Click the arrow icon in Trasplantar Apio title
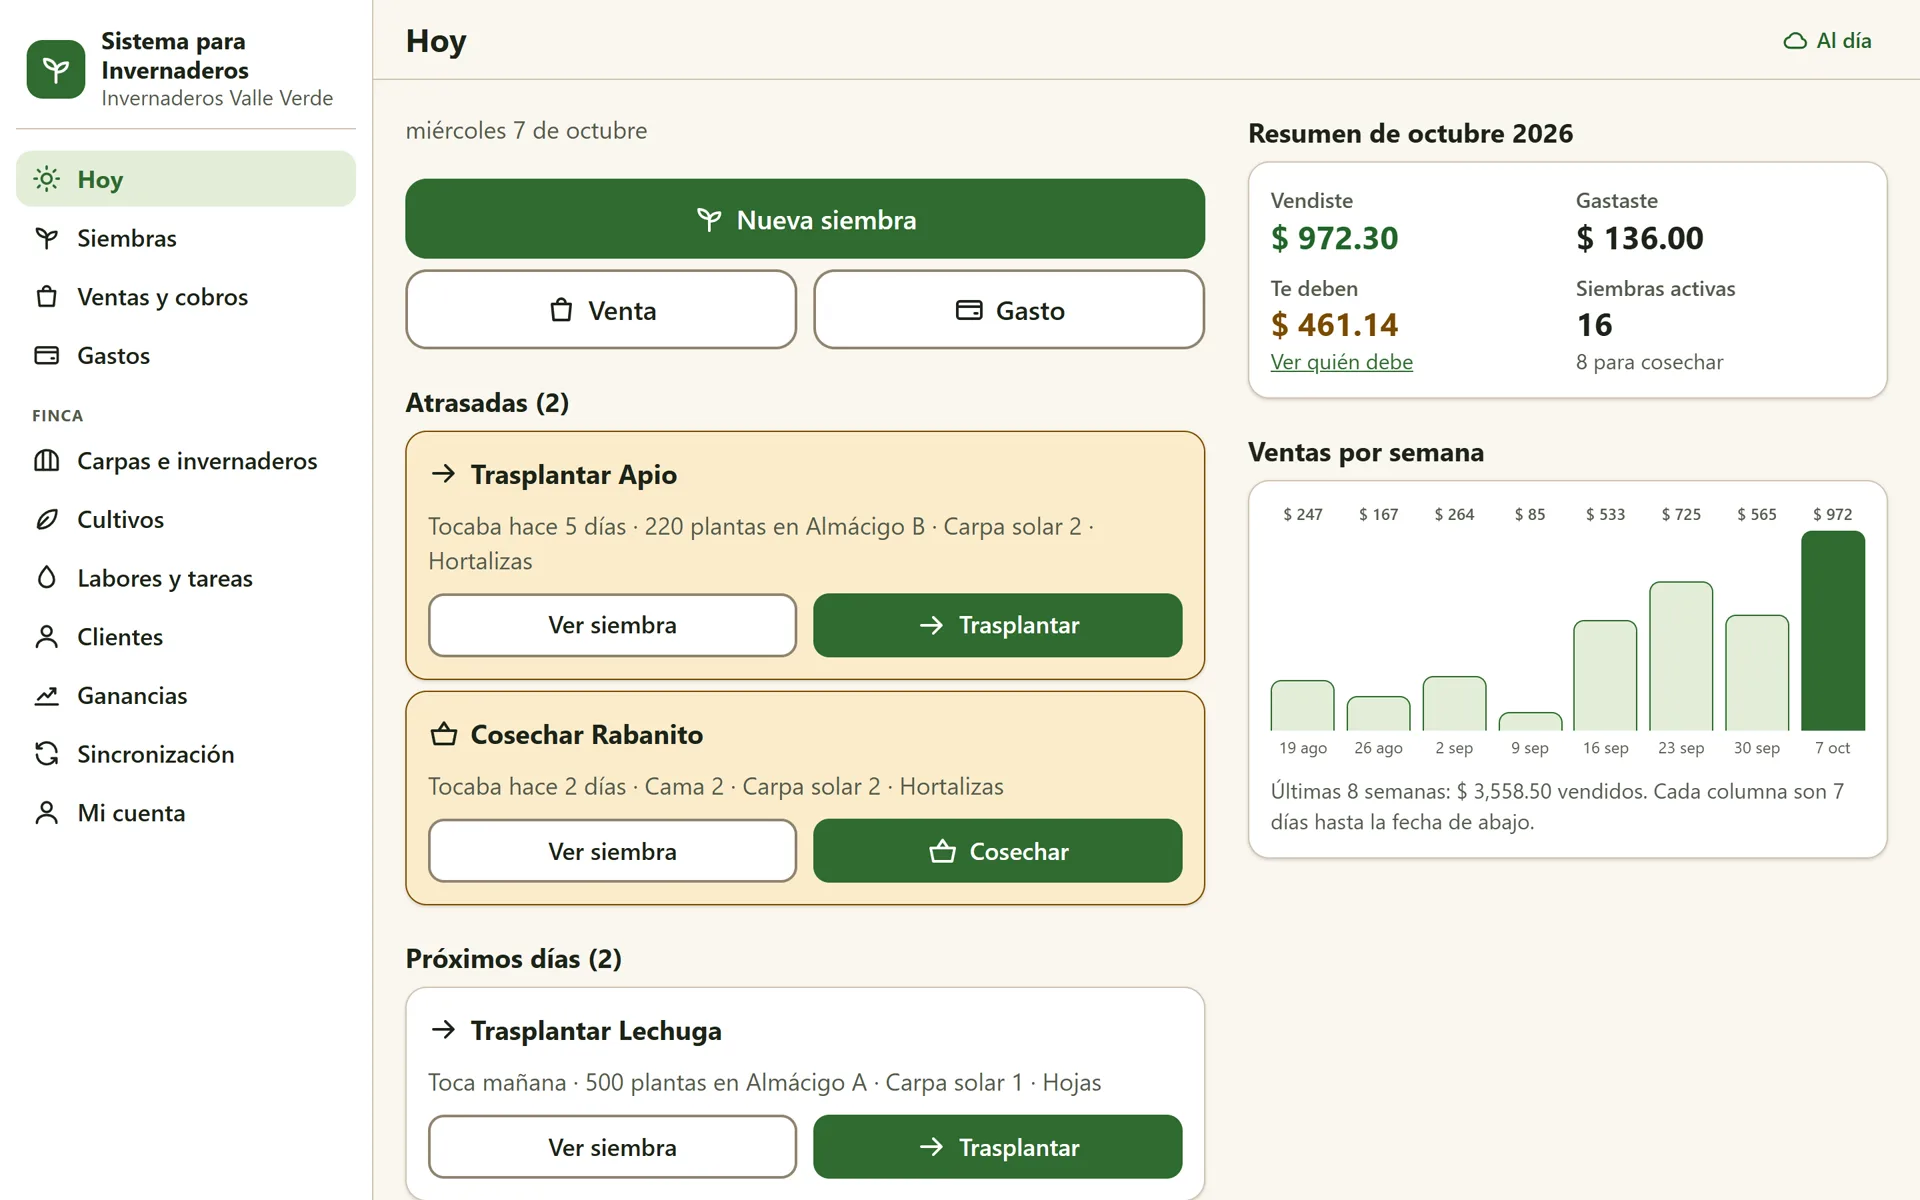Image resolution: width=1920 pixels, height=1200 pixels. coord(443,474)
